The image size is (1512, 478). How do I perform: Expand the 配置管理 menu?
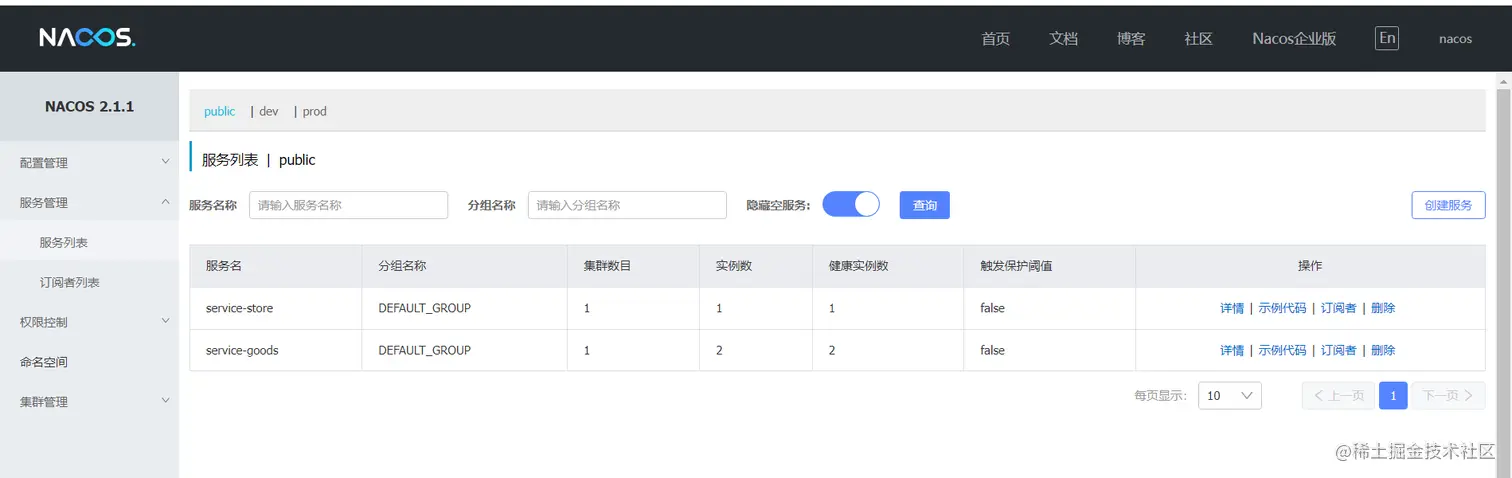click(88, 162)
